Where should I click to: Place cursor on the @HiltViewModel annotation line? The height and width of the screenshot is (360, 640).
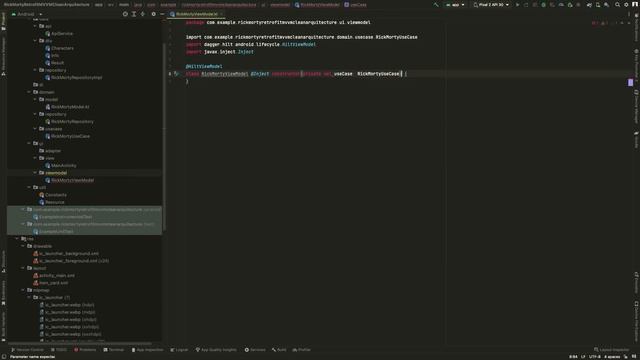pos(204,67)
